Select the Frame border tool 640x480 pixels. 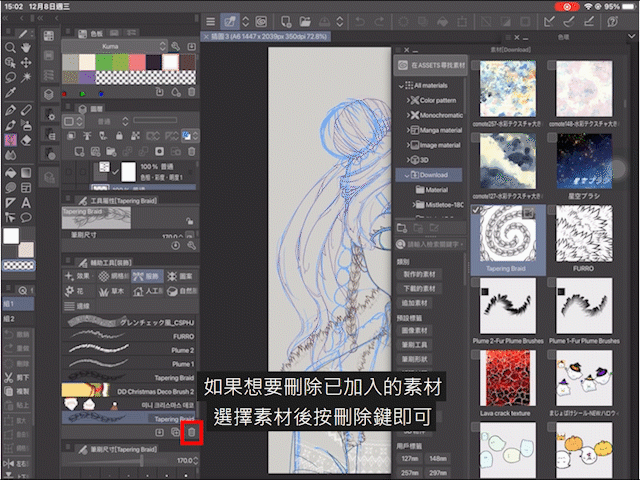point(26,188)
